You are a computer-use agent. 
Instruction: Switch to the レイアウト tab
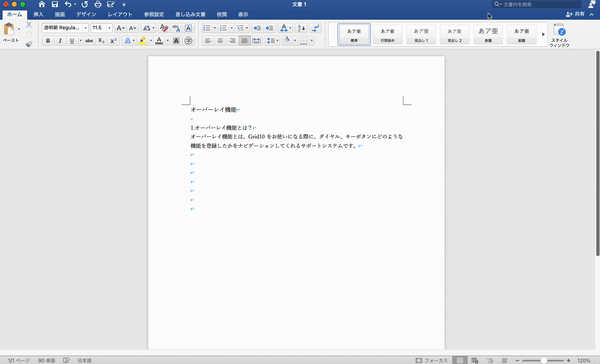coord(120,15)
